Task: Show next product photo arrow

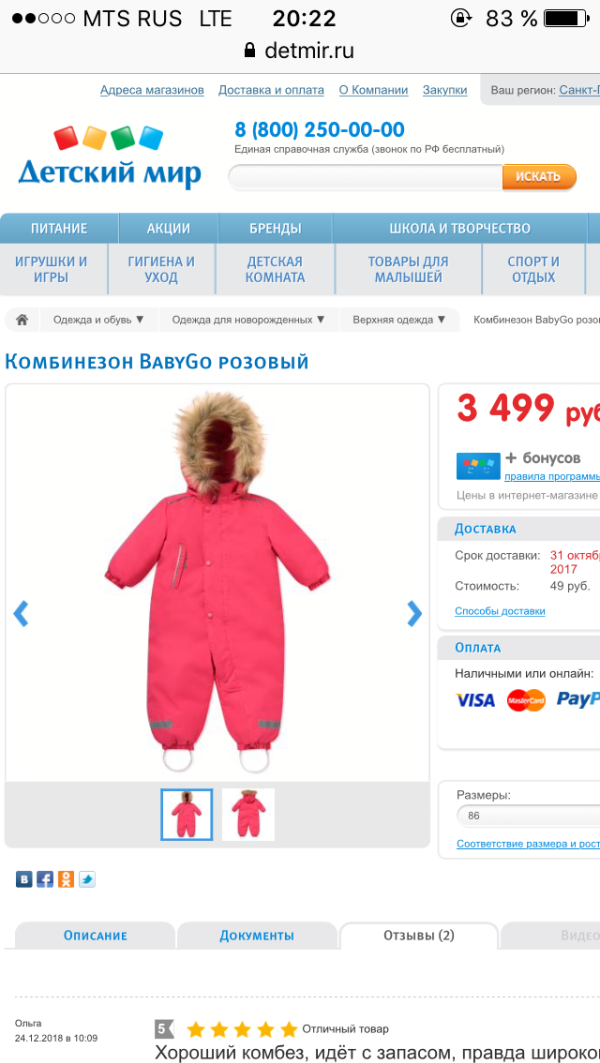Action: click(x=414, y=614)
